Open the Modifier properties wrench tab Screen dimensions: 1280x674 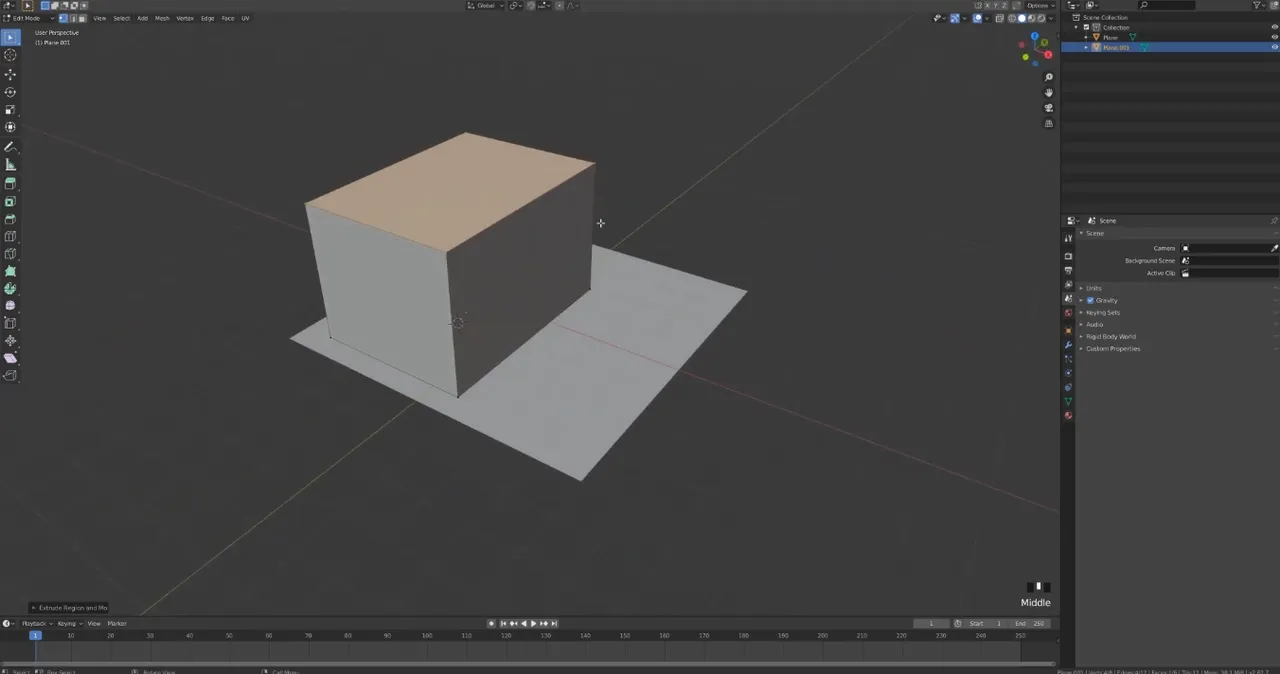click(1068, 344)
